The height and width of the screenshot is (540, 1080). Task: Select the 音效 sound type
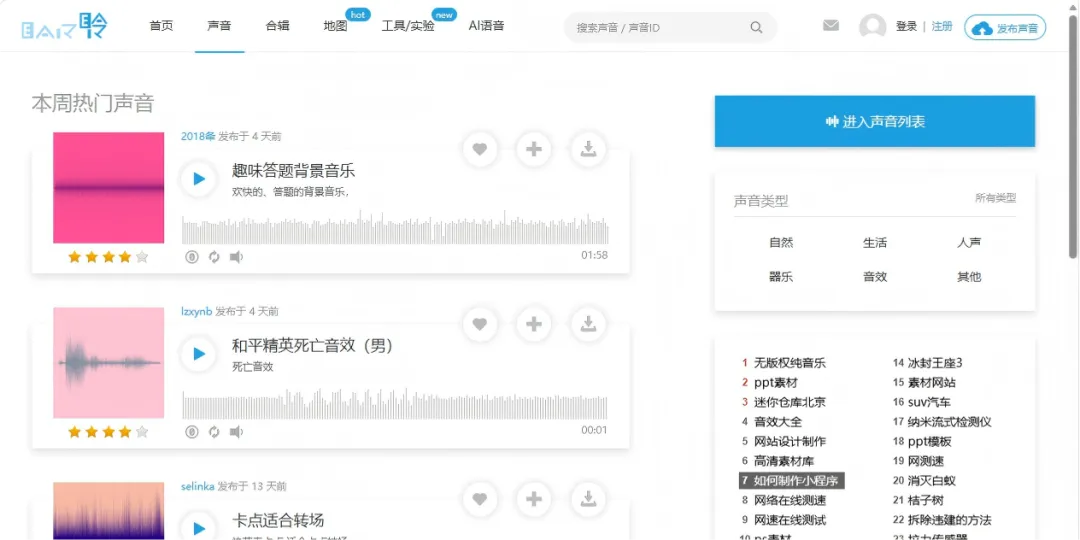coord(875,277)
